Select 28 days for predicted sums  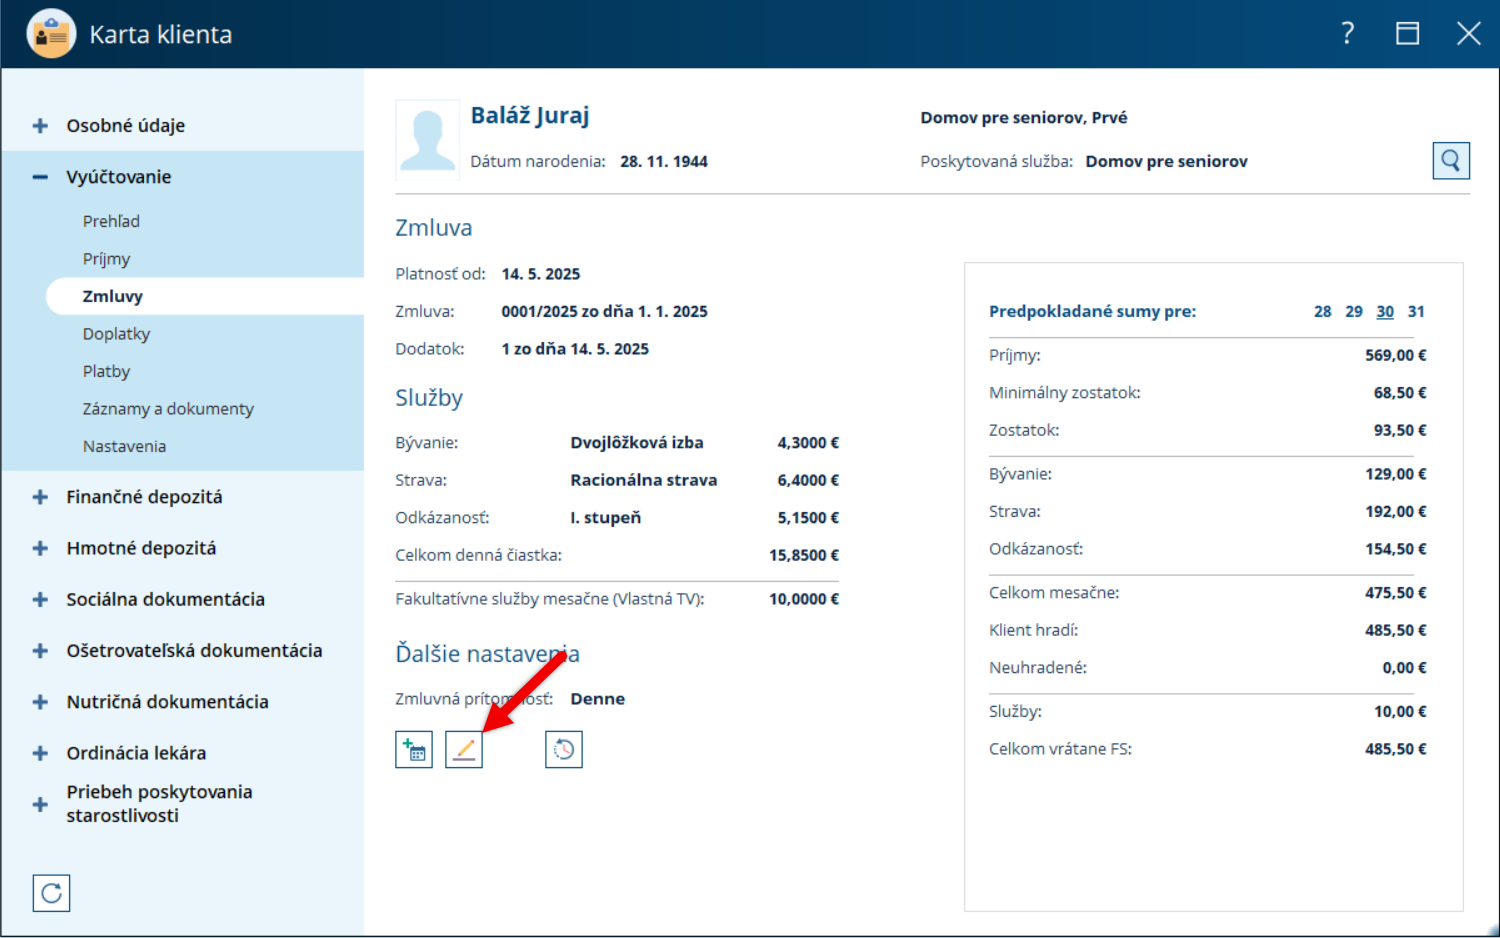tap(1322, 311)
